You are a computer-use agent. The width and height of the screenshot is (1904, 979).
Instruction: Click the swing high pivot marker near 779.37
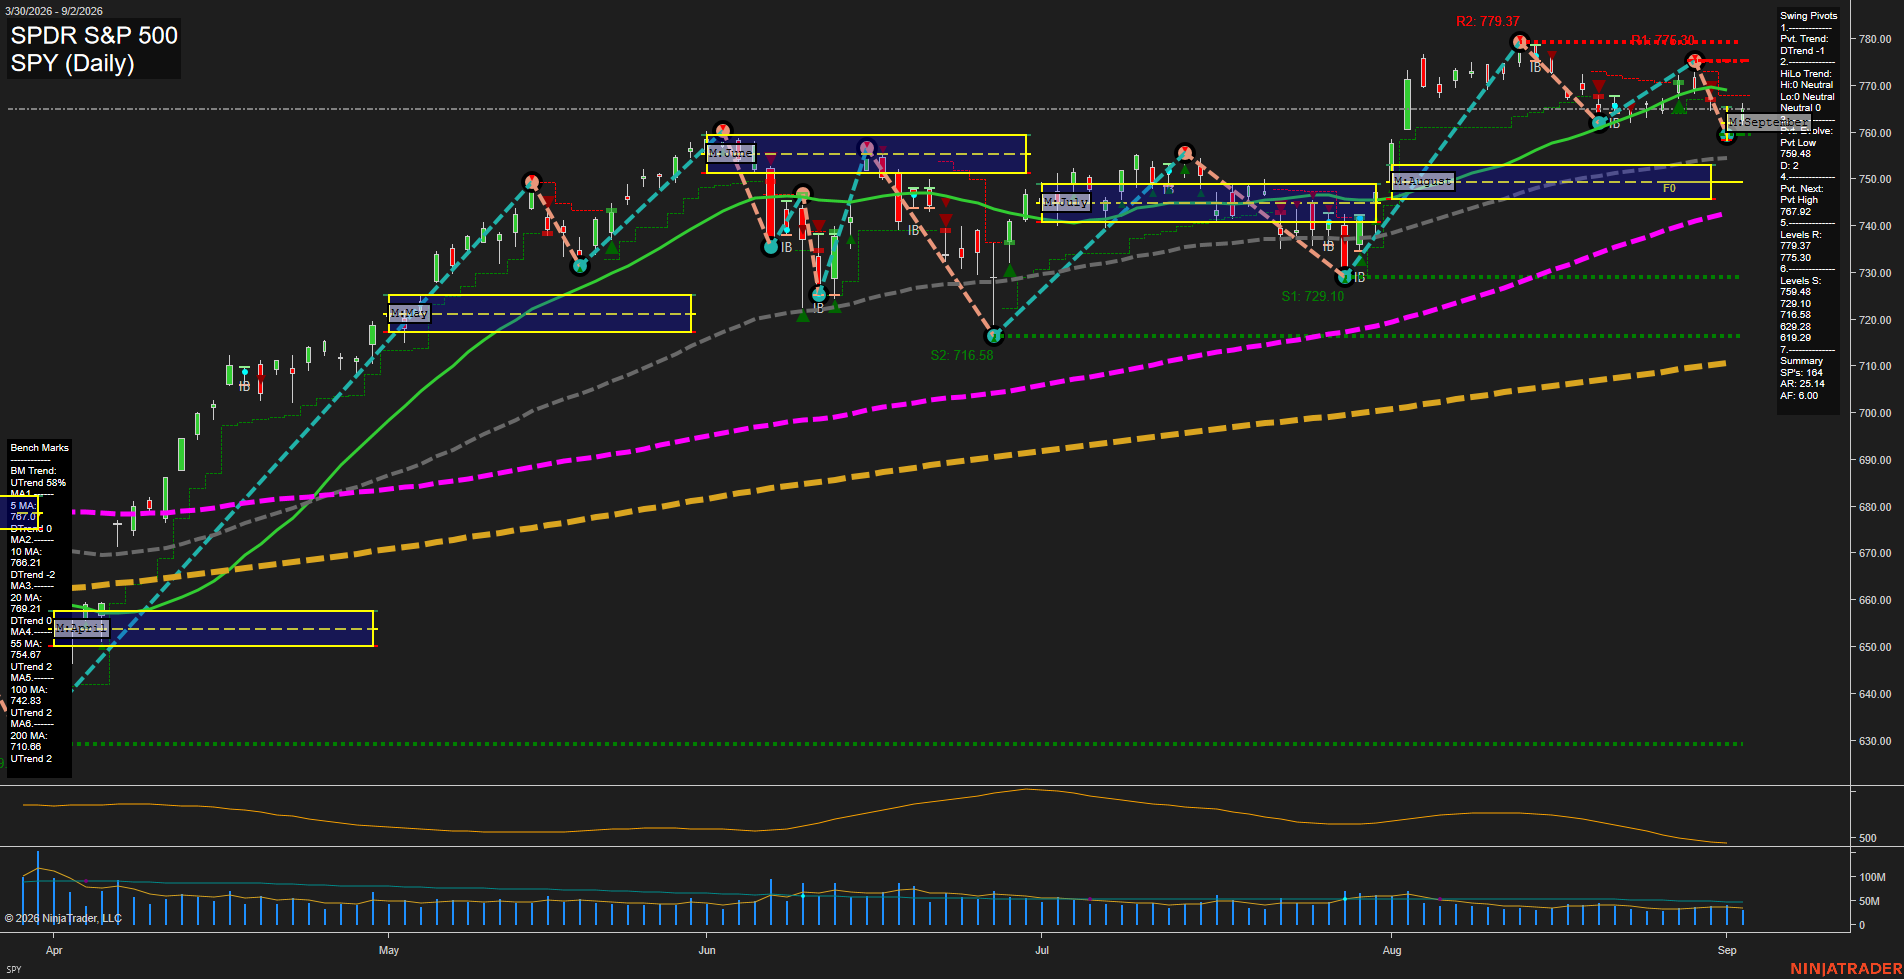pos(1520,42)
